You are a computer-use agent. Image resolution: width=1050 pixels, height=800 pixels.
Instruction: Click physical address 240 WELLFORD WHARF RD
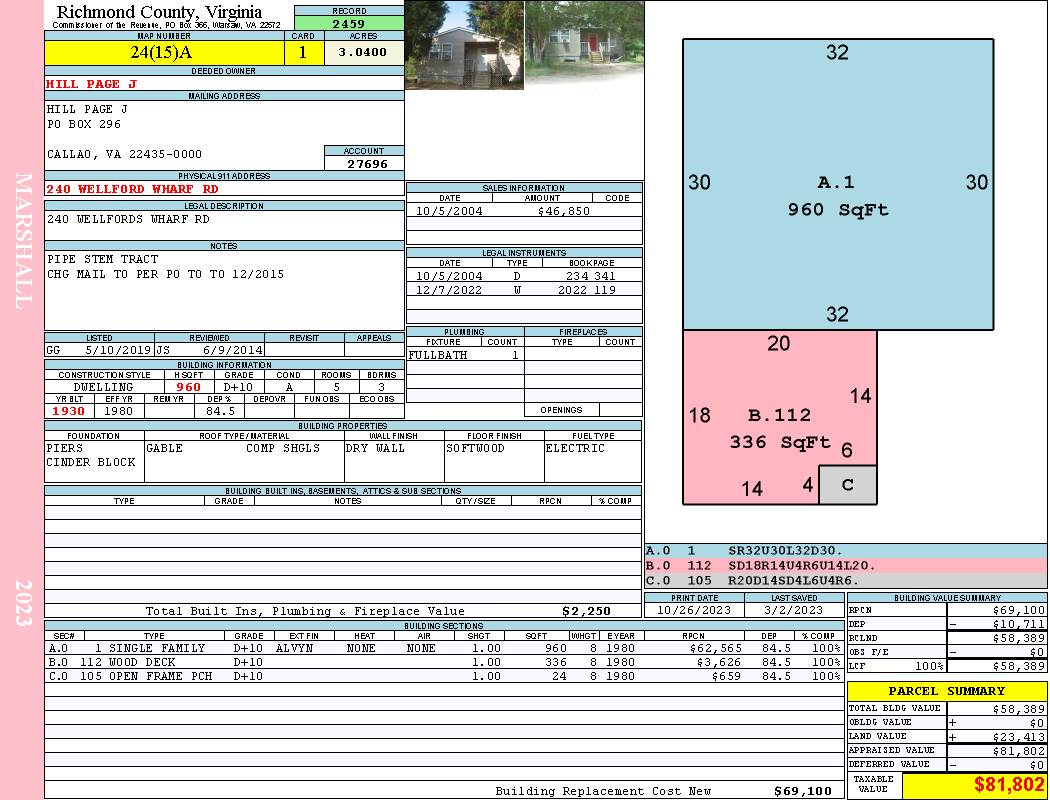132,189
